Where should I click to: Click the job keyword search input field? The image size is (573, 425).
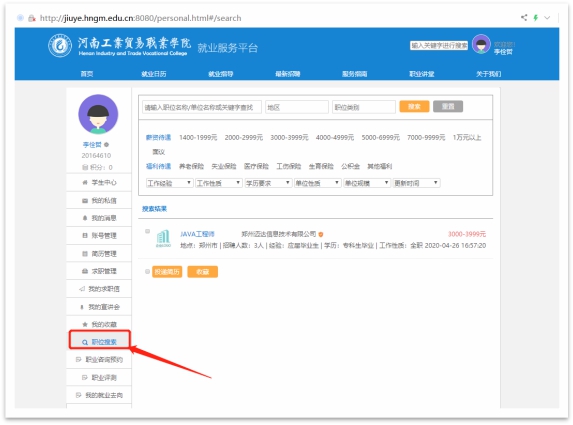202,107
